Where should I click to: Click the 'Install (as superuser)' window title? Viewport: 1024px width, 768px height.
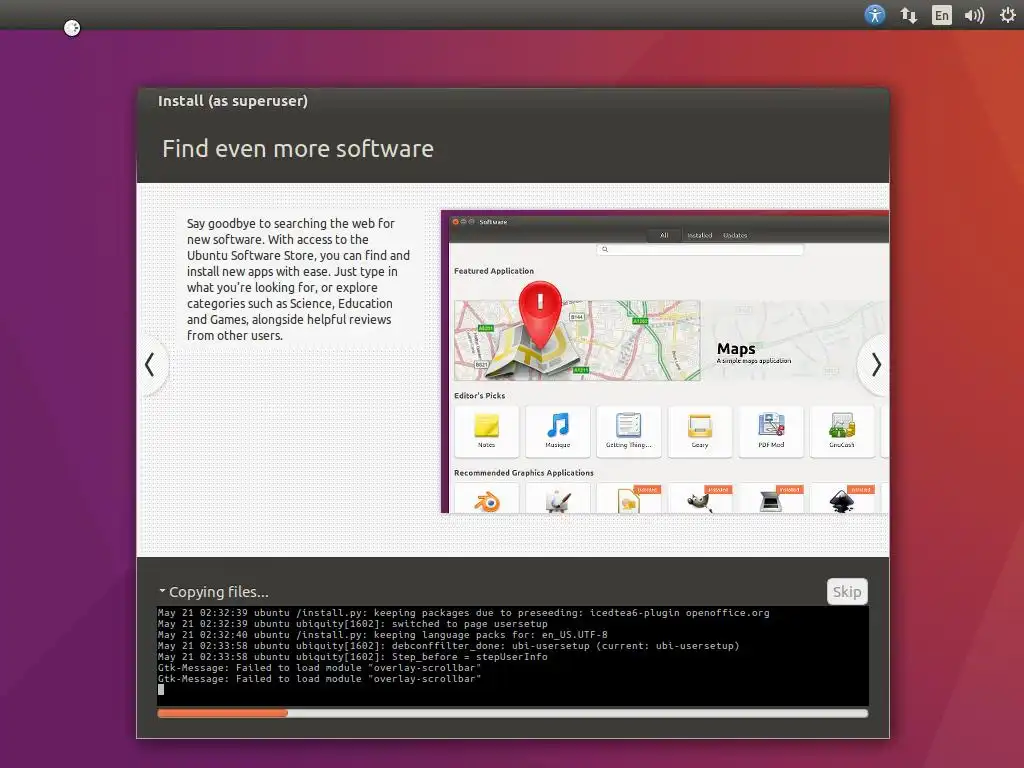232,101
